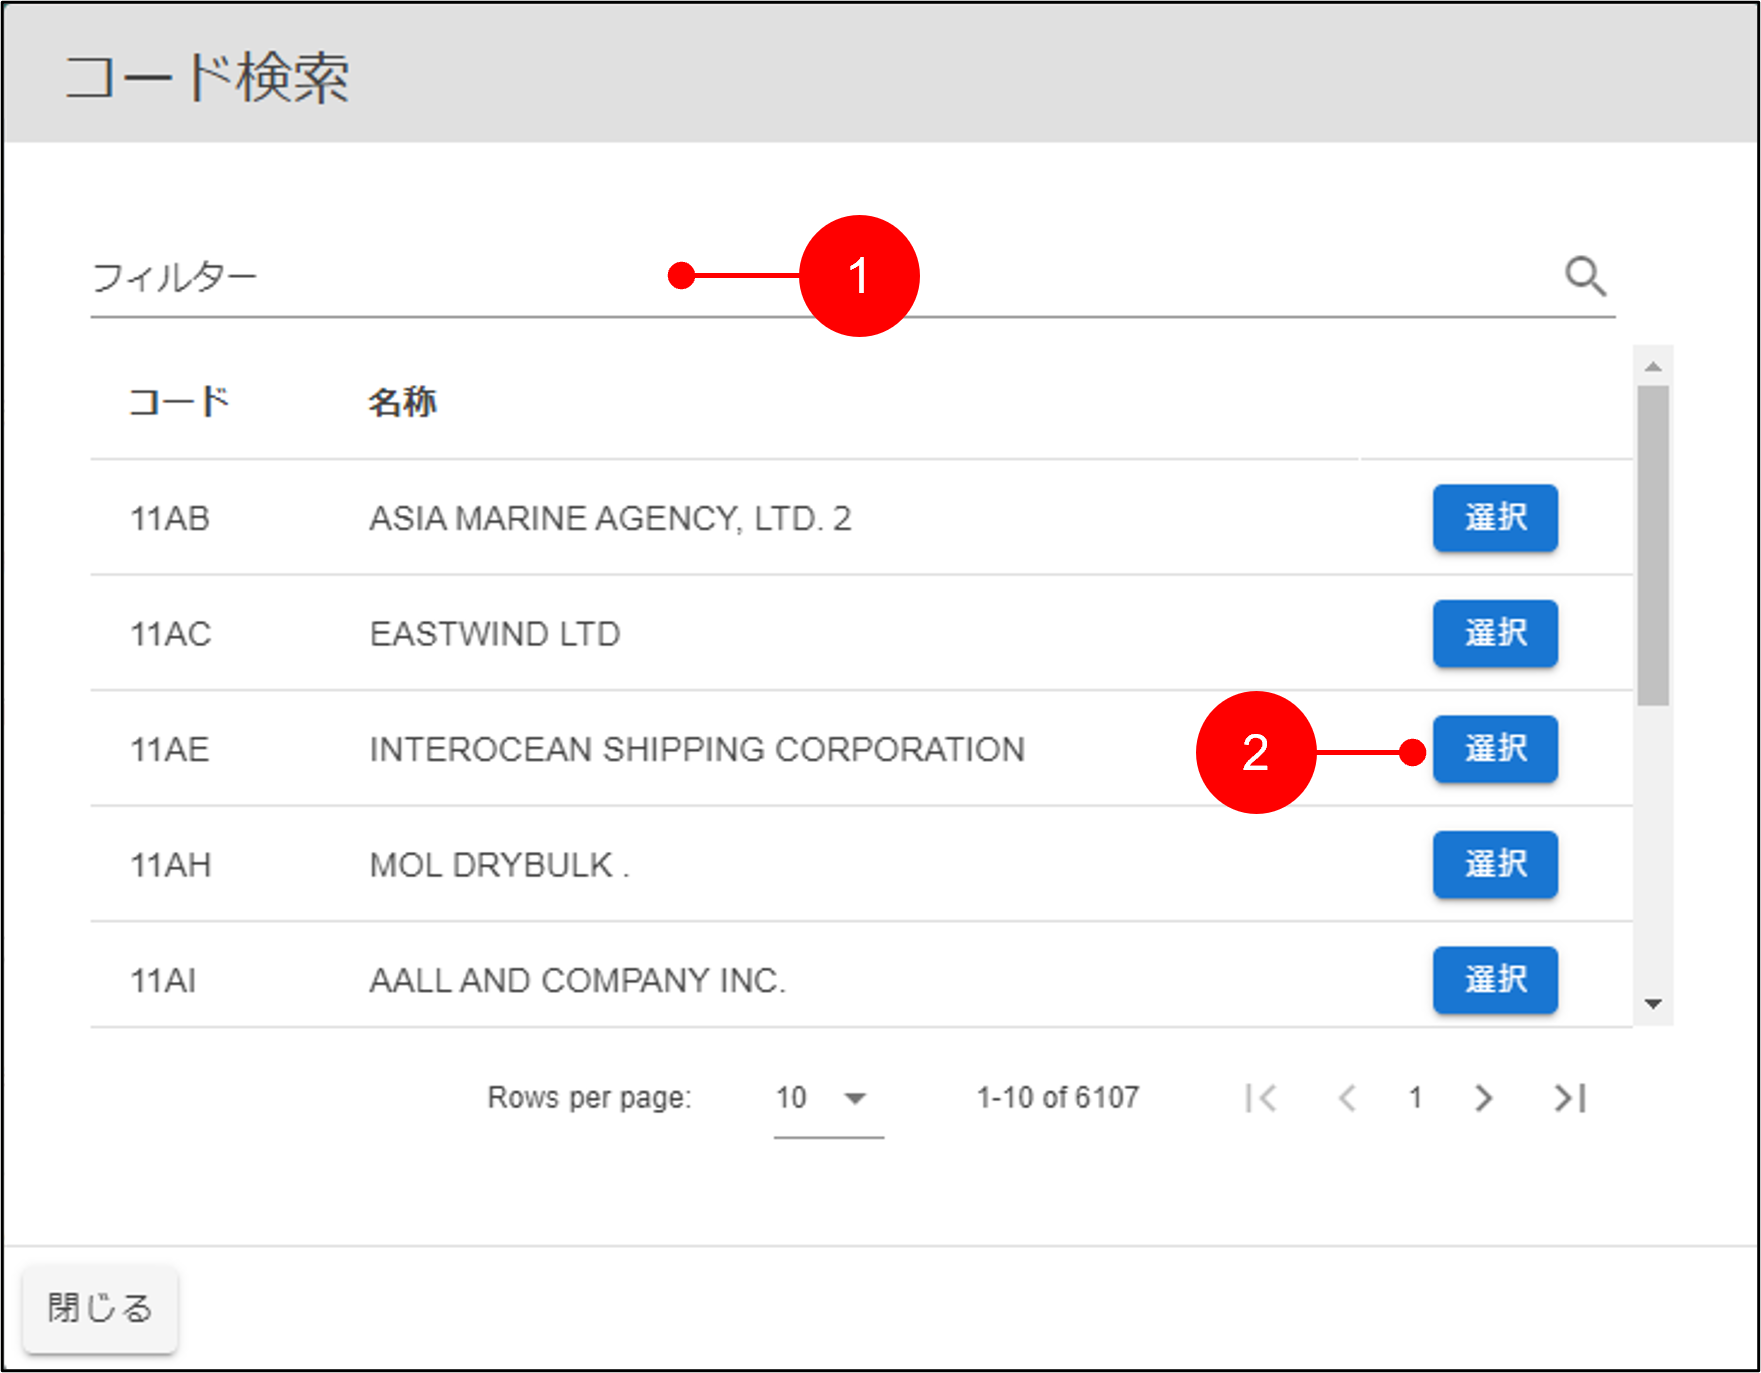Screen dimensions: 1761x1373
Task: Click the 11AE code cell
Action: pyautogui.click(x=170, y=749)
